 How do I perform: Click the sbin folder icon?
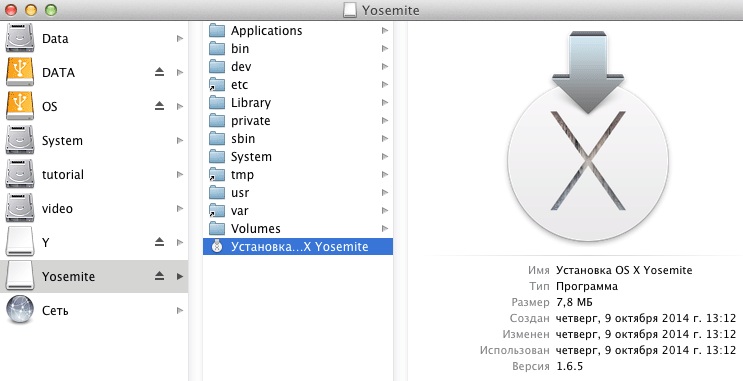[x=217, y=138]
